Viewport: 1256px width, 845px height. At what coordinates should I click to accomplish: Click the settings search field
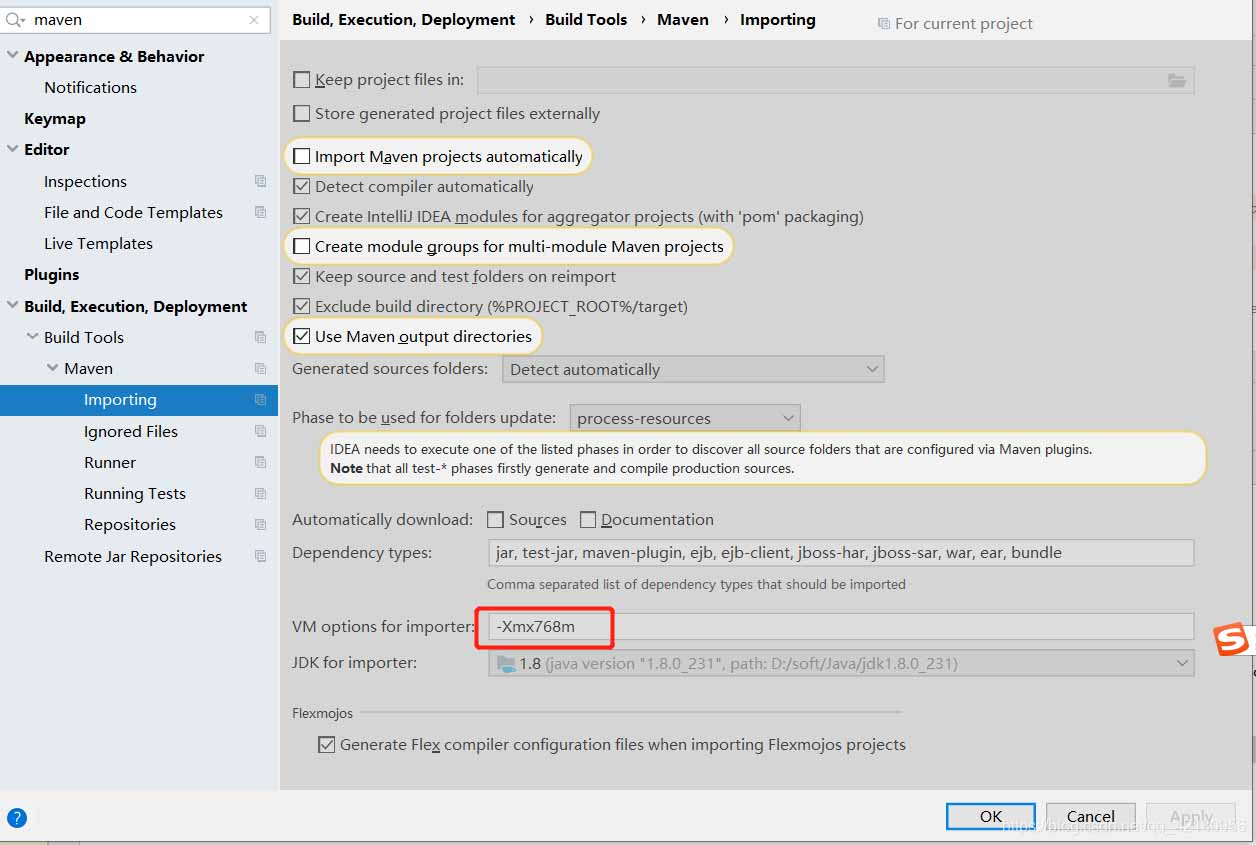pyautogui.click(x=136, y=20)
